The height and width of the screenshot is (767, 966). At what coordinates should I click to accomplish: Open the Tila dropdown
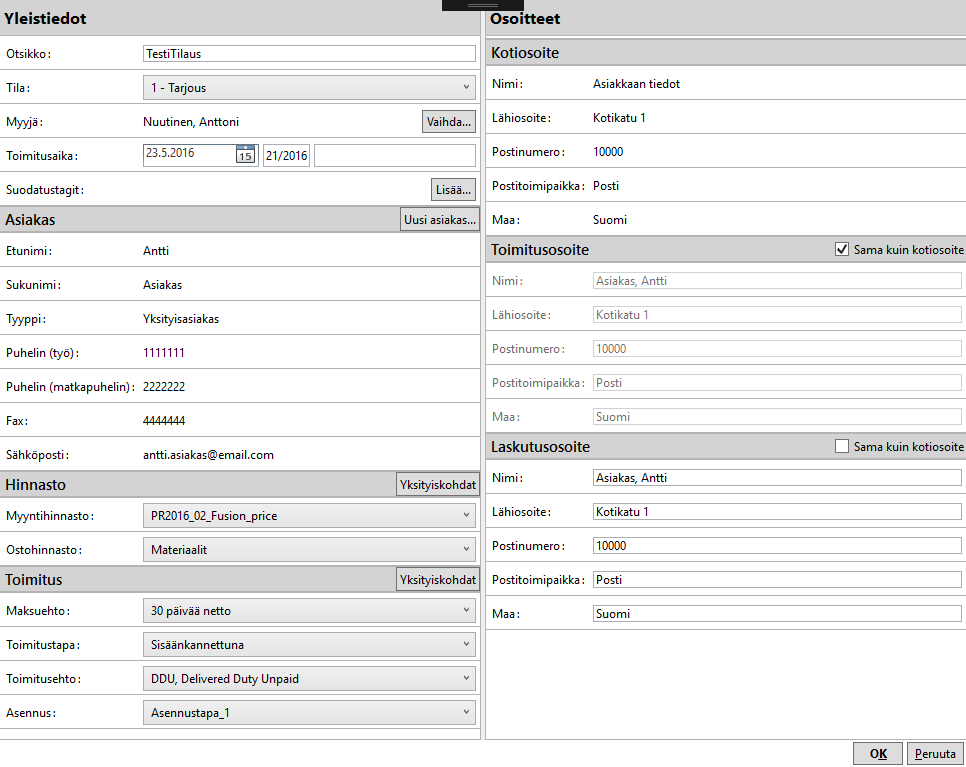coord(309,87)
